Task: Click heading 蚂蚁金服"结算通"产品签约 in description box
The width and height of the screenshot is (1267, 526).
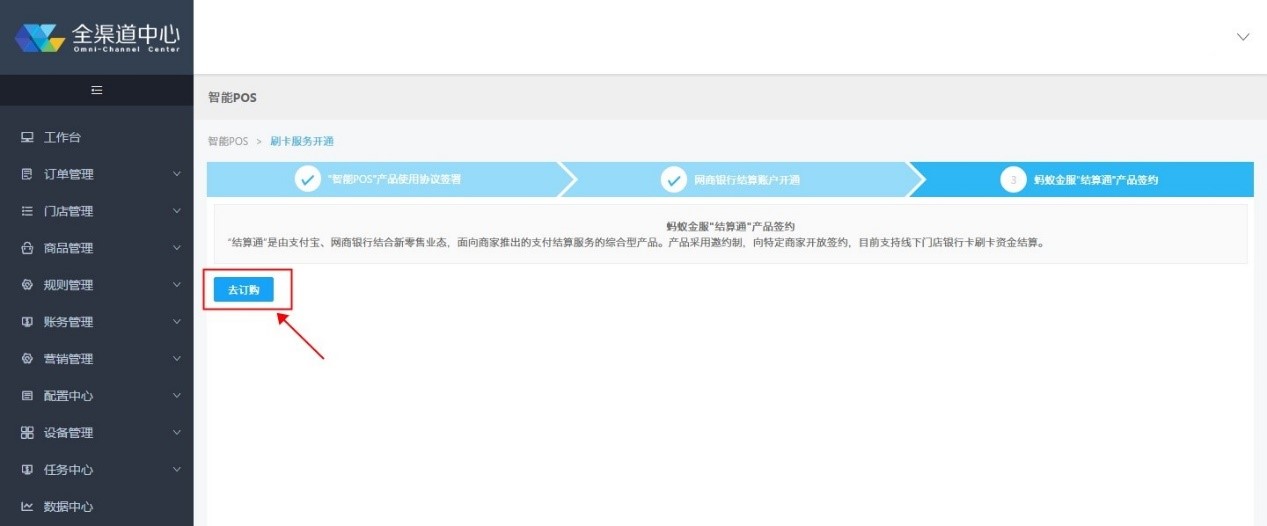Action: click(730, 227)
